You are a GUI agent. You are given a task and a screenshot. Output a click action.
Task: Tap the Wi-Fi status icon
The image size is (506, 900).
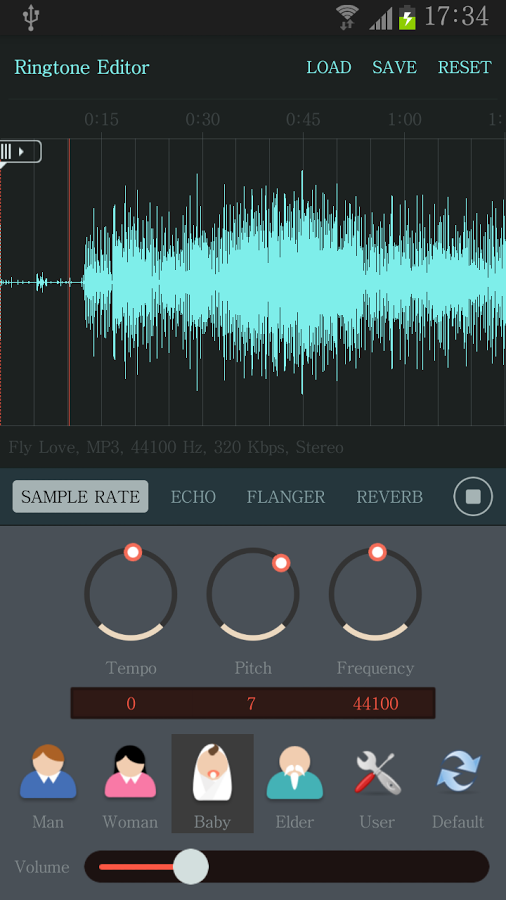tap(347, 17)
